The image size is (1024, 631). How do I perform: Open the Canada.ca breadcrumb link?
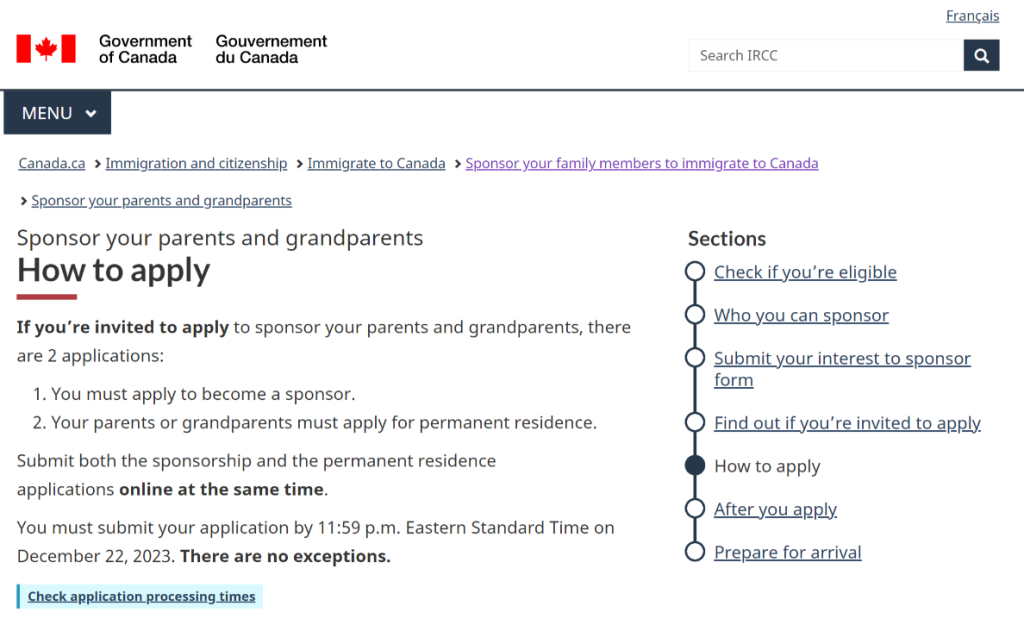(52, 163)
